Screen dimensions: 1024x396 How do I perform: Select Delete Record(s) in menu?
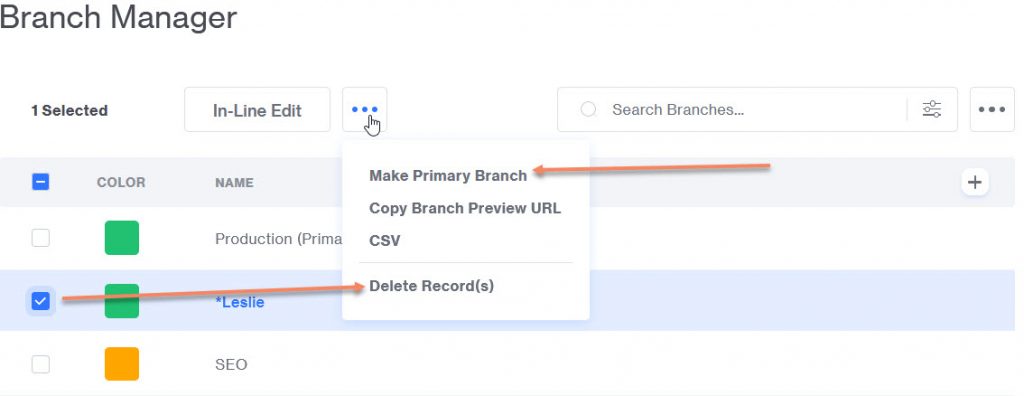(432, 286)
